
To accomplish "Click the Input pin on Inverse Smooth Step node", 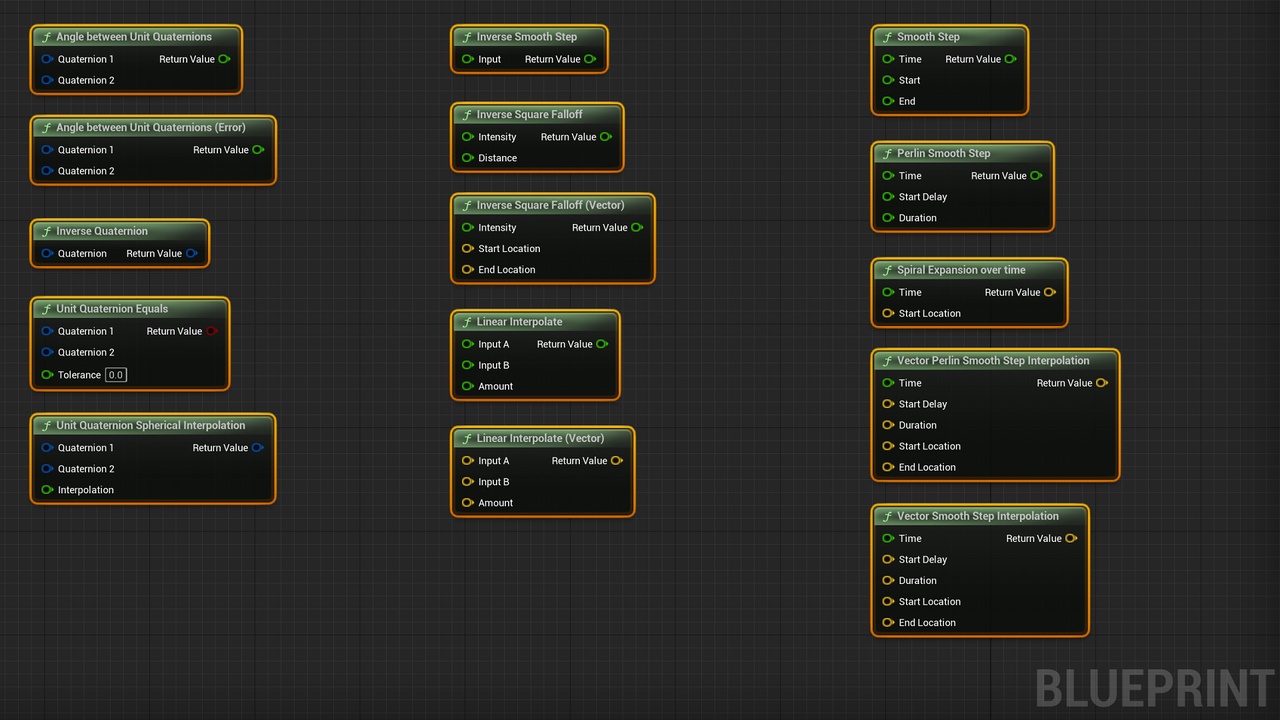I will point(467,59).
